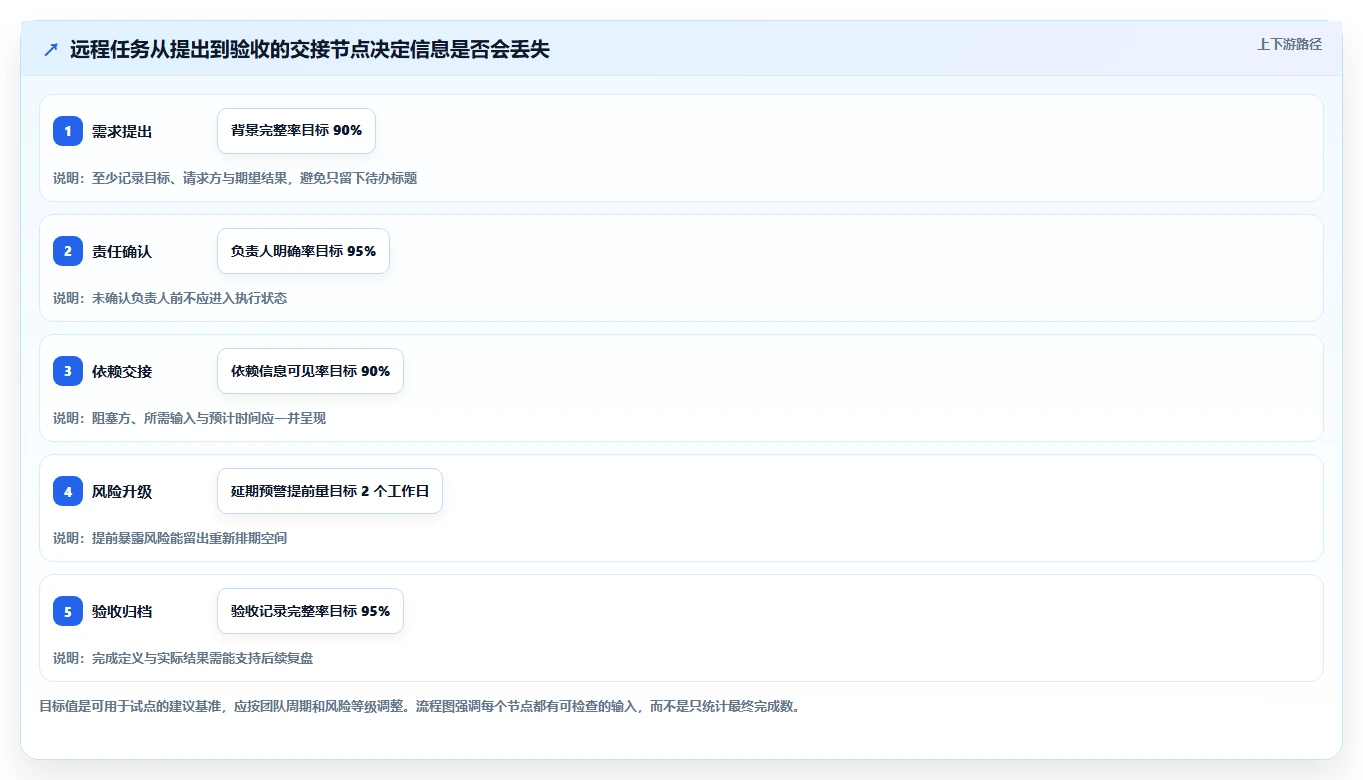Click the note 未确认负责人前不应进入执行状态
The height and width of the screenshot is (780, 1363).
(x=170, y=298)
